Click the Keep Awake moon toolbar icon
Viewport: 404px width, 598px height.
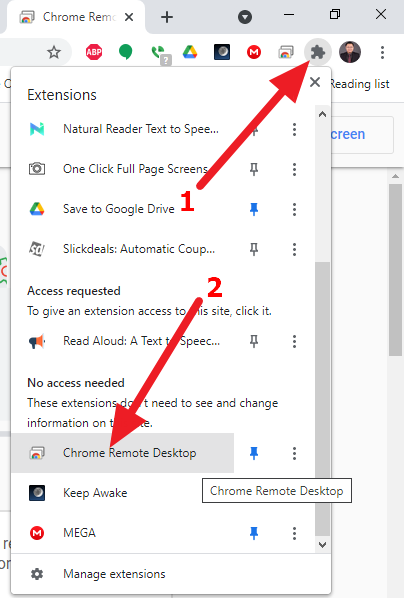point(222,52)
